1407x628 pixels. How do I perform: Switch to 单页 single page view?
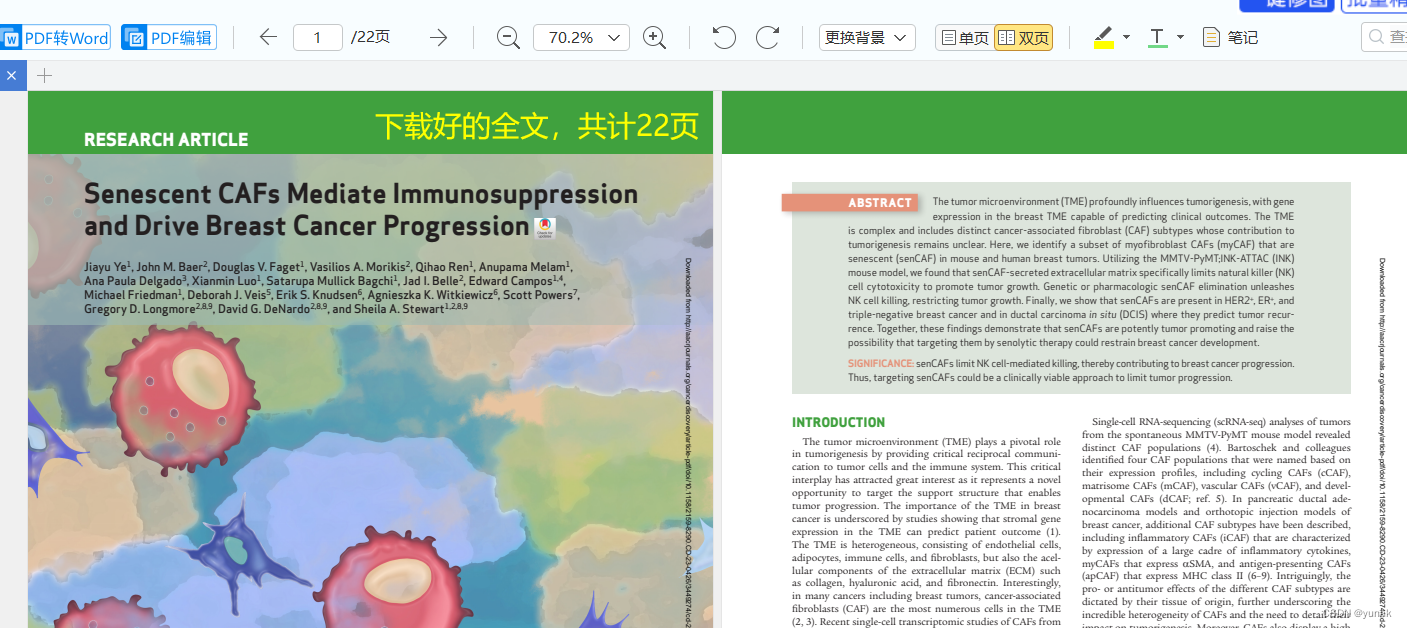click(x=965, y=38)
